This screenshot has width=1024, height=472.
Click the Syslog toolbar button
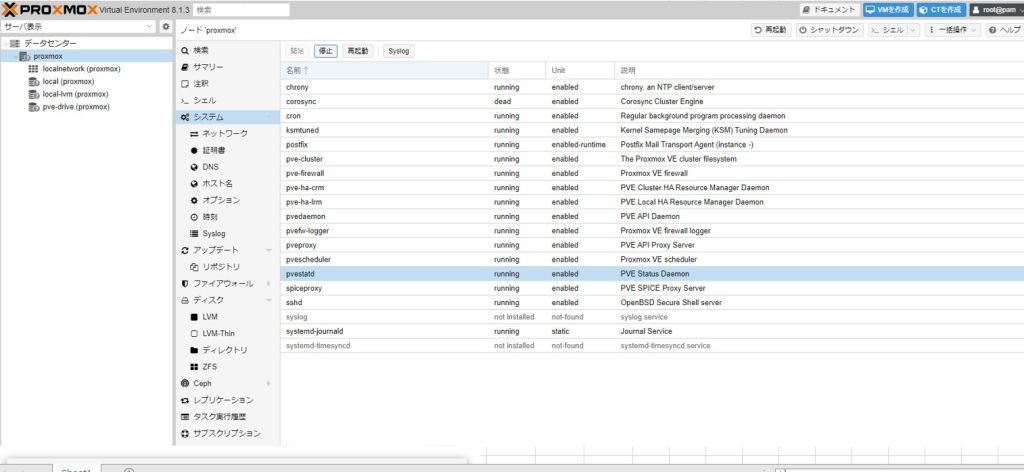coord(398,51)
